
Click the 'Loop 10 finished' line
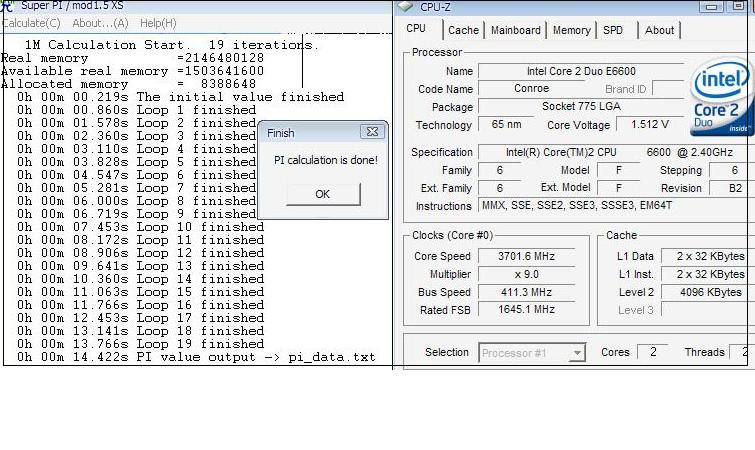point(141,227)
